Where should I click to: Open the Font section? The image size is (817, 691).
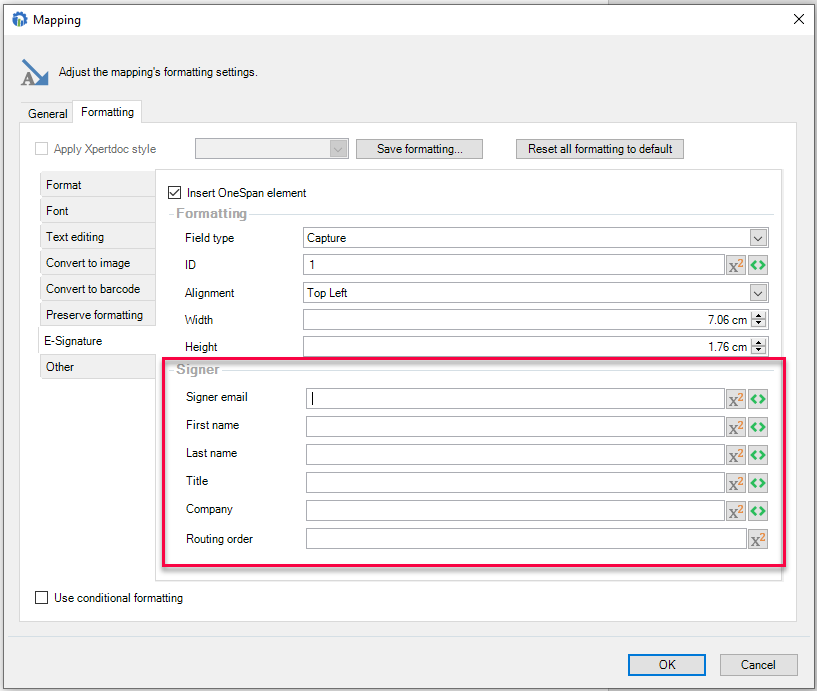tap(97, 211)
